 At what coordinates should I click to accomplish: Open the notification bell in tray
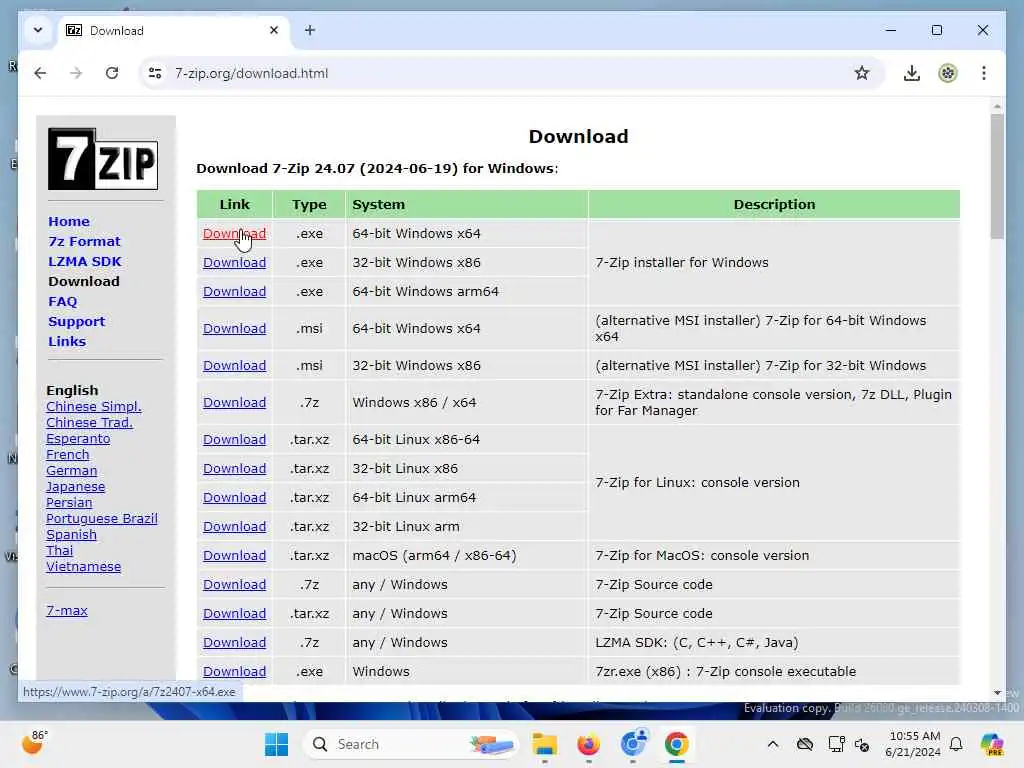point(956,744)
